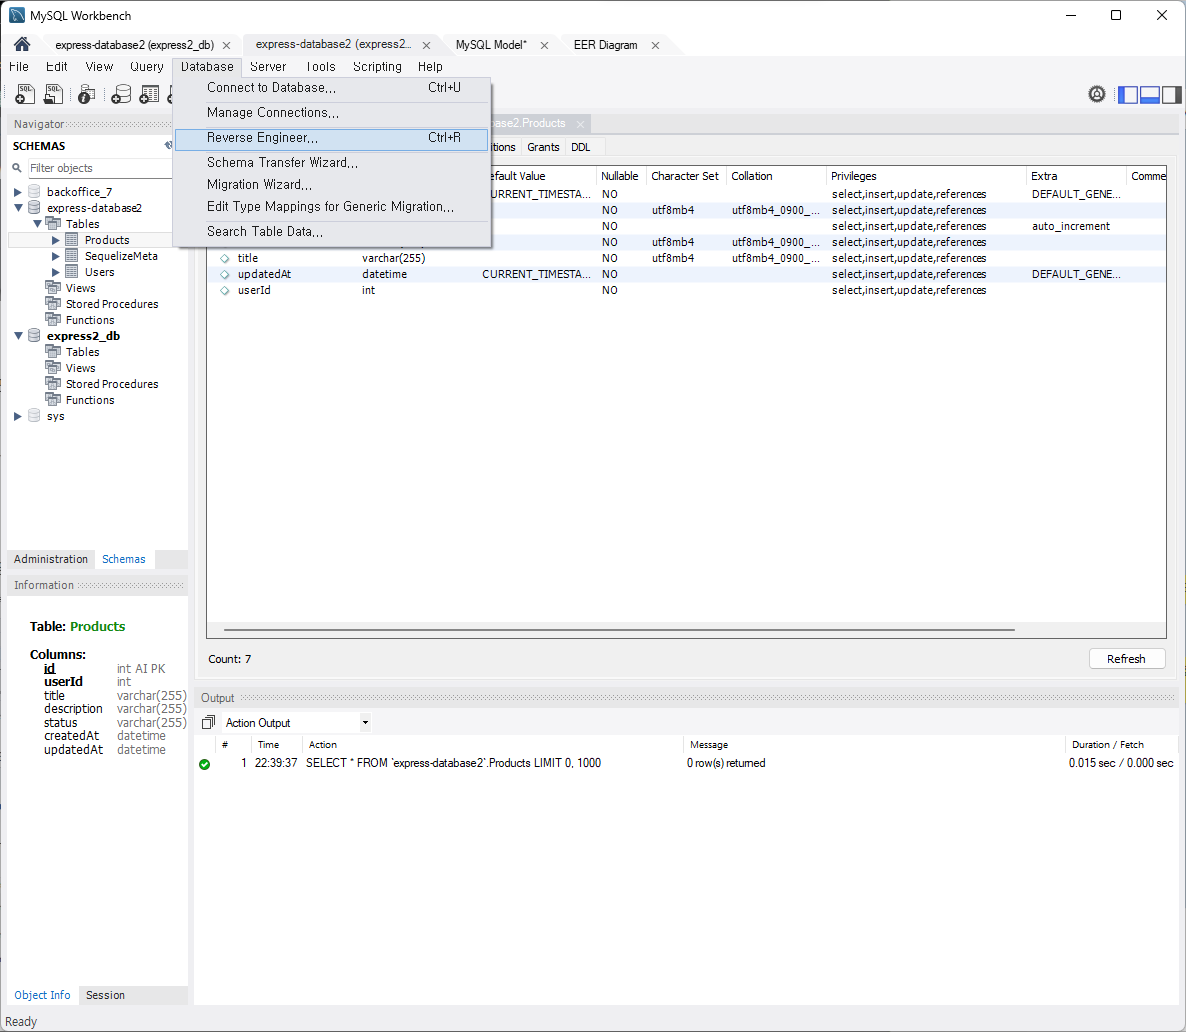Click the Privileges column header
Screen dimensions: 1186x1032
[x=926, y=176]
